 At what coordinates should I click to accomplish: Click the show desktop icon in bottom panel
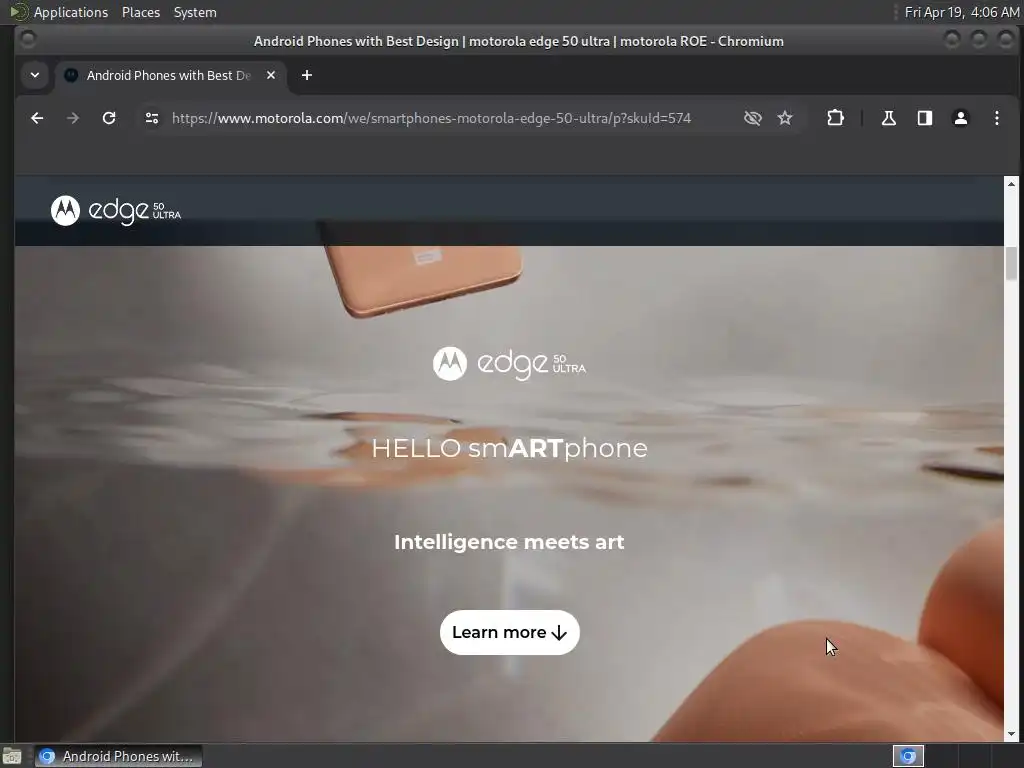click(x=12, y=756)
